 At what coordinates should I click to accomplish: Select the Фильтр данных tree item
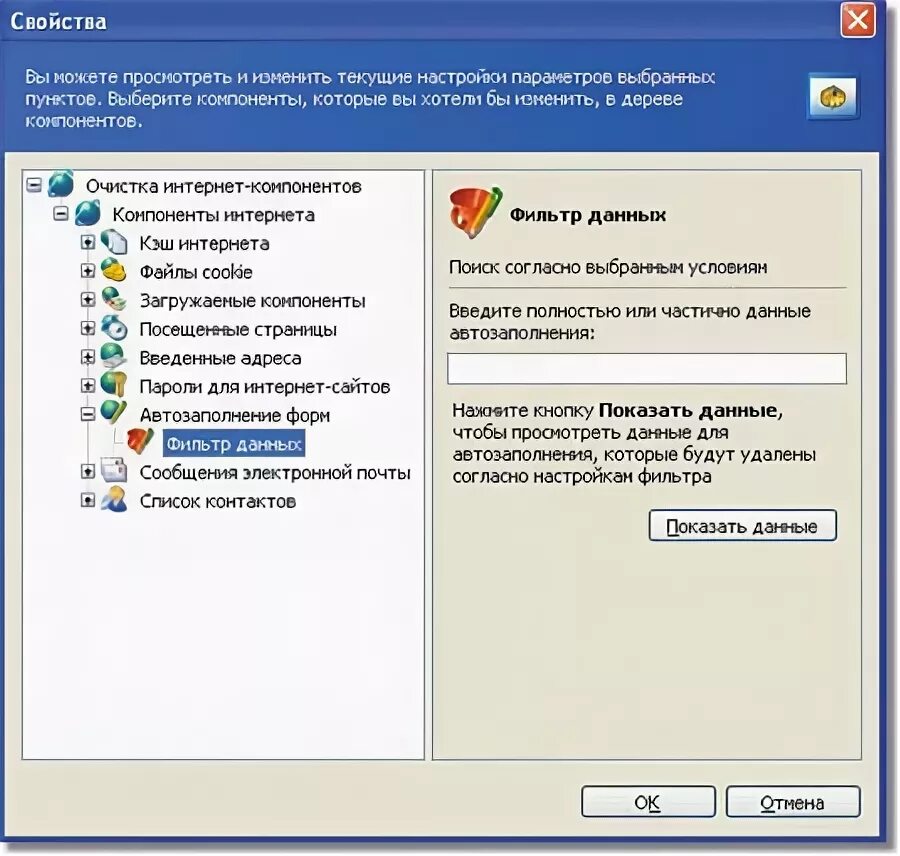[x=234, y=444]
